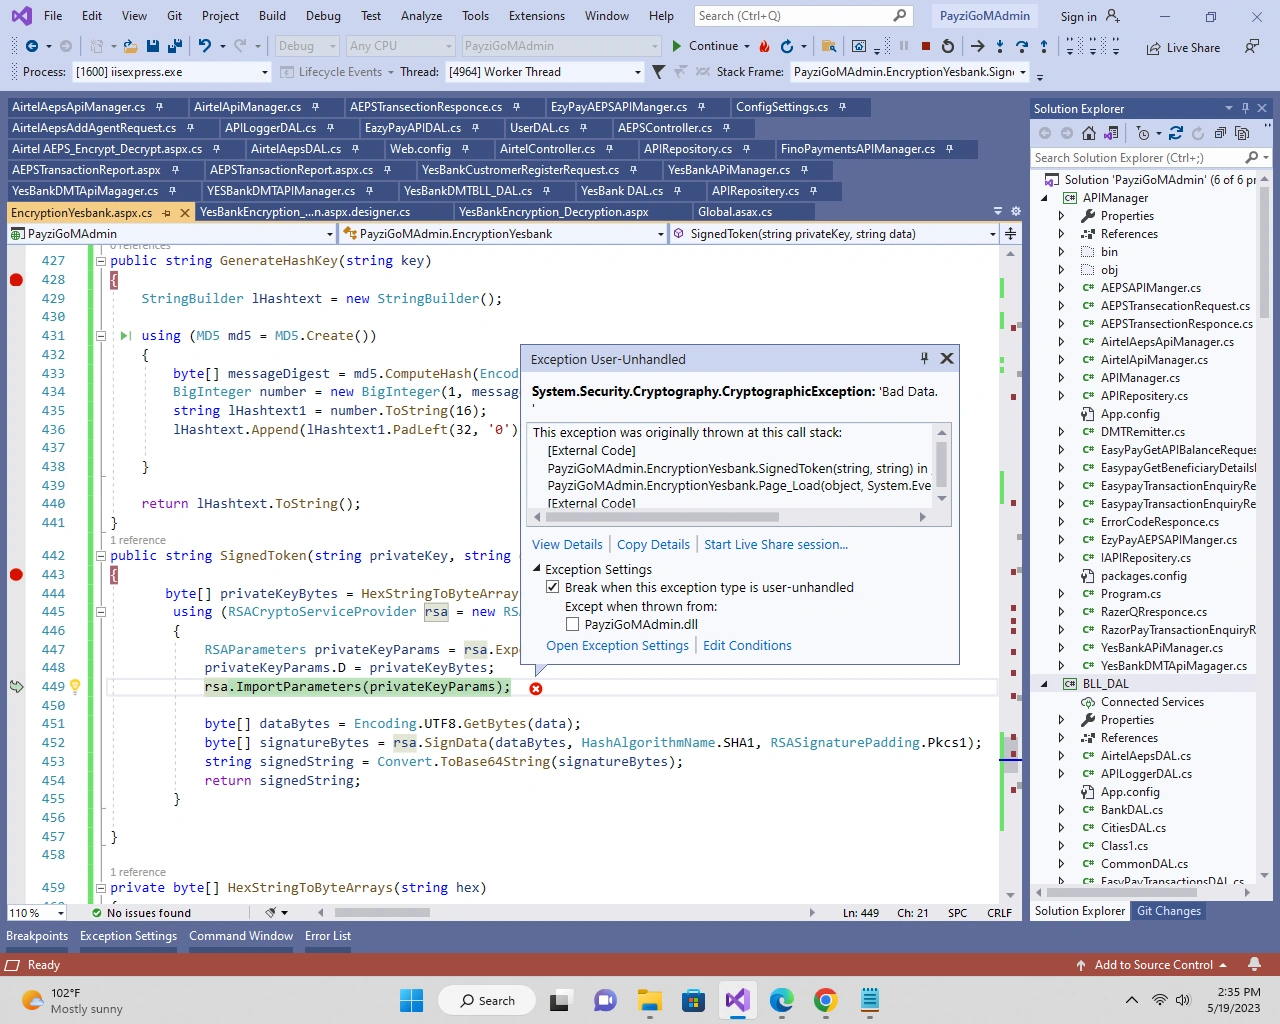Screen dimensions: 1280x1024
Task: Toggle the breakpoint on line 443
Action: [x=16, y=574]
